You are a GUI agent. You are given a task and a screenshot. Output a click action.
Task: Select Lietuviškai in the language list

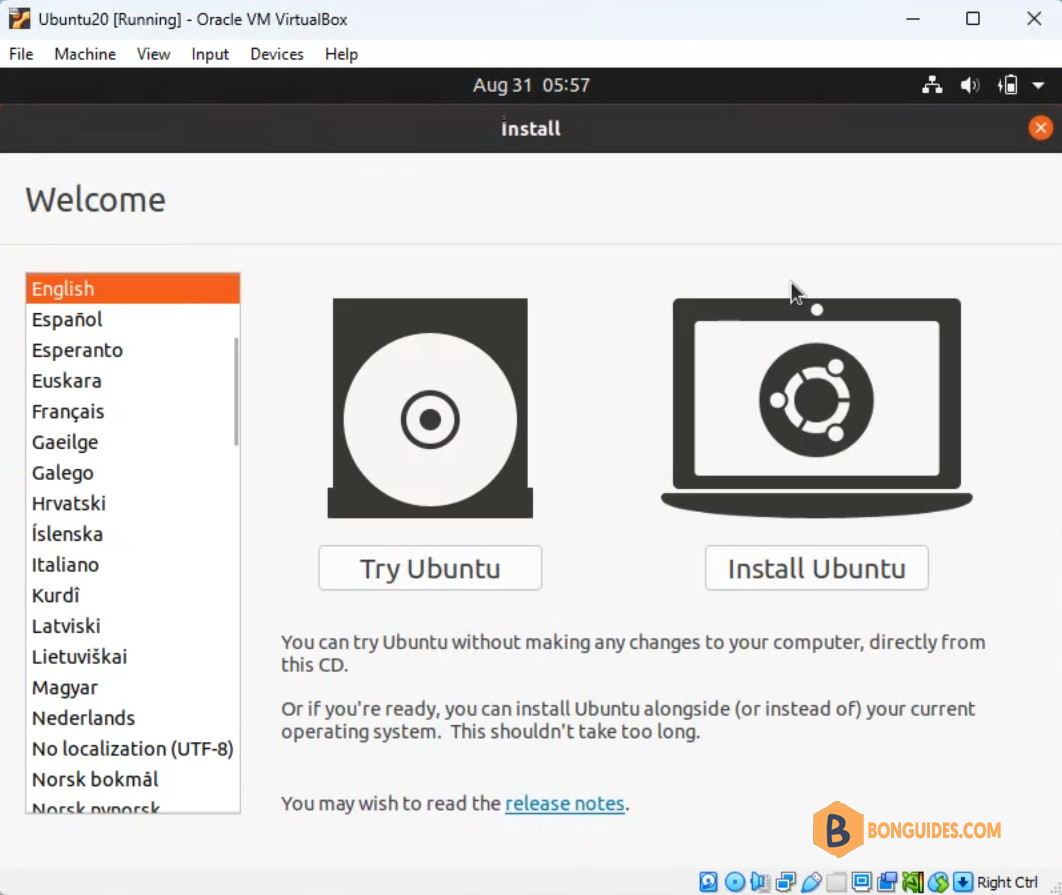click(133, 657)
